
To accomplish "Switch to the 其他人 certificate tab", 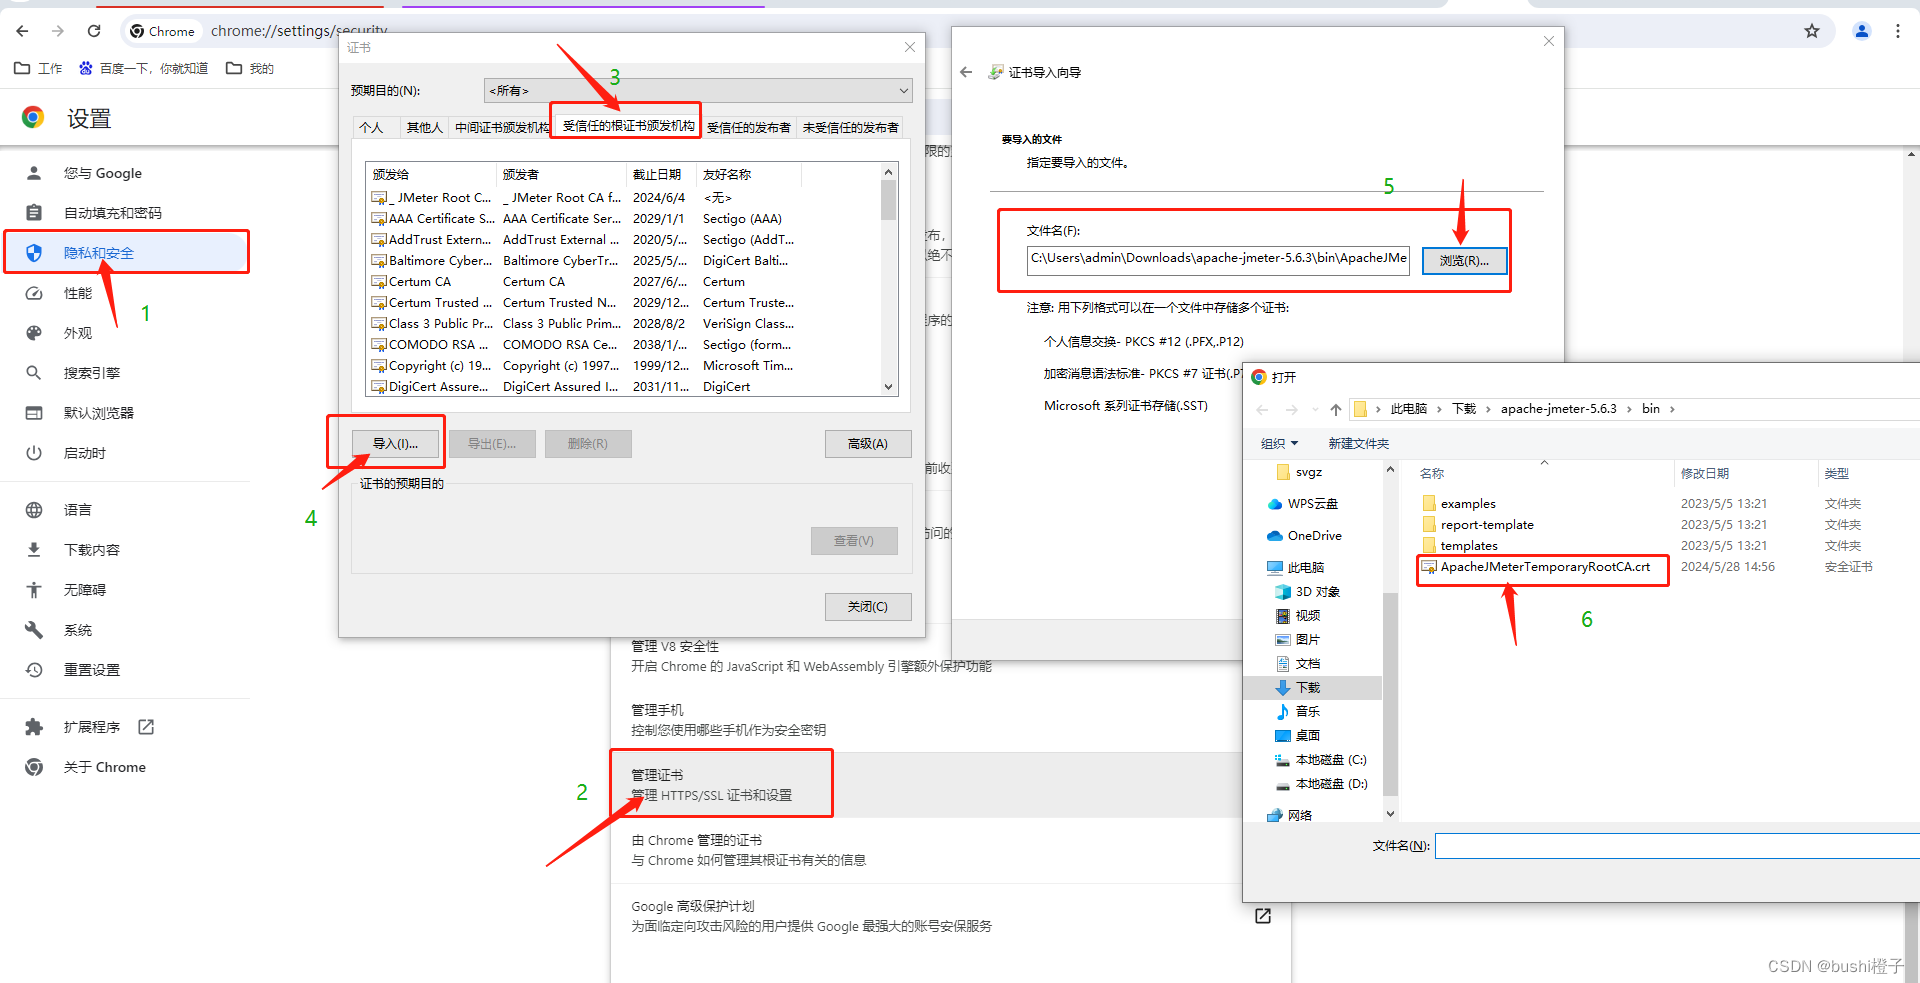I will pyautogui.click(x=424, y=127).
